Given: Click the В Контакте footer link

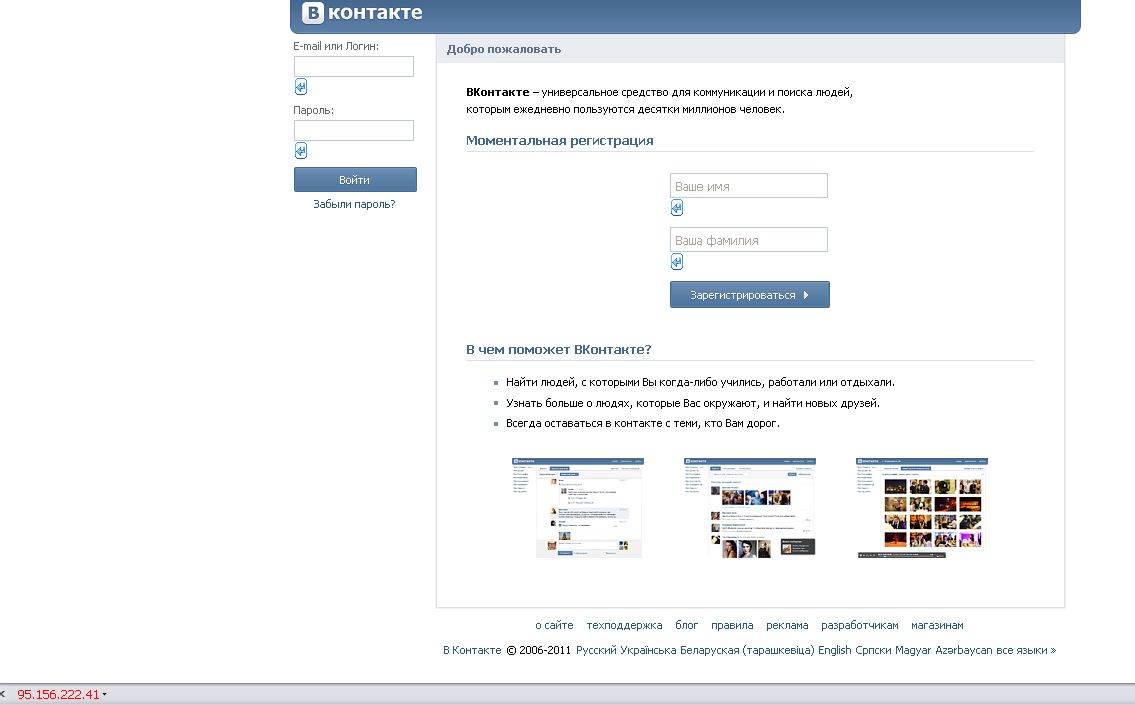Looking at the screenshot, I should coord(472,650).
